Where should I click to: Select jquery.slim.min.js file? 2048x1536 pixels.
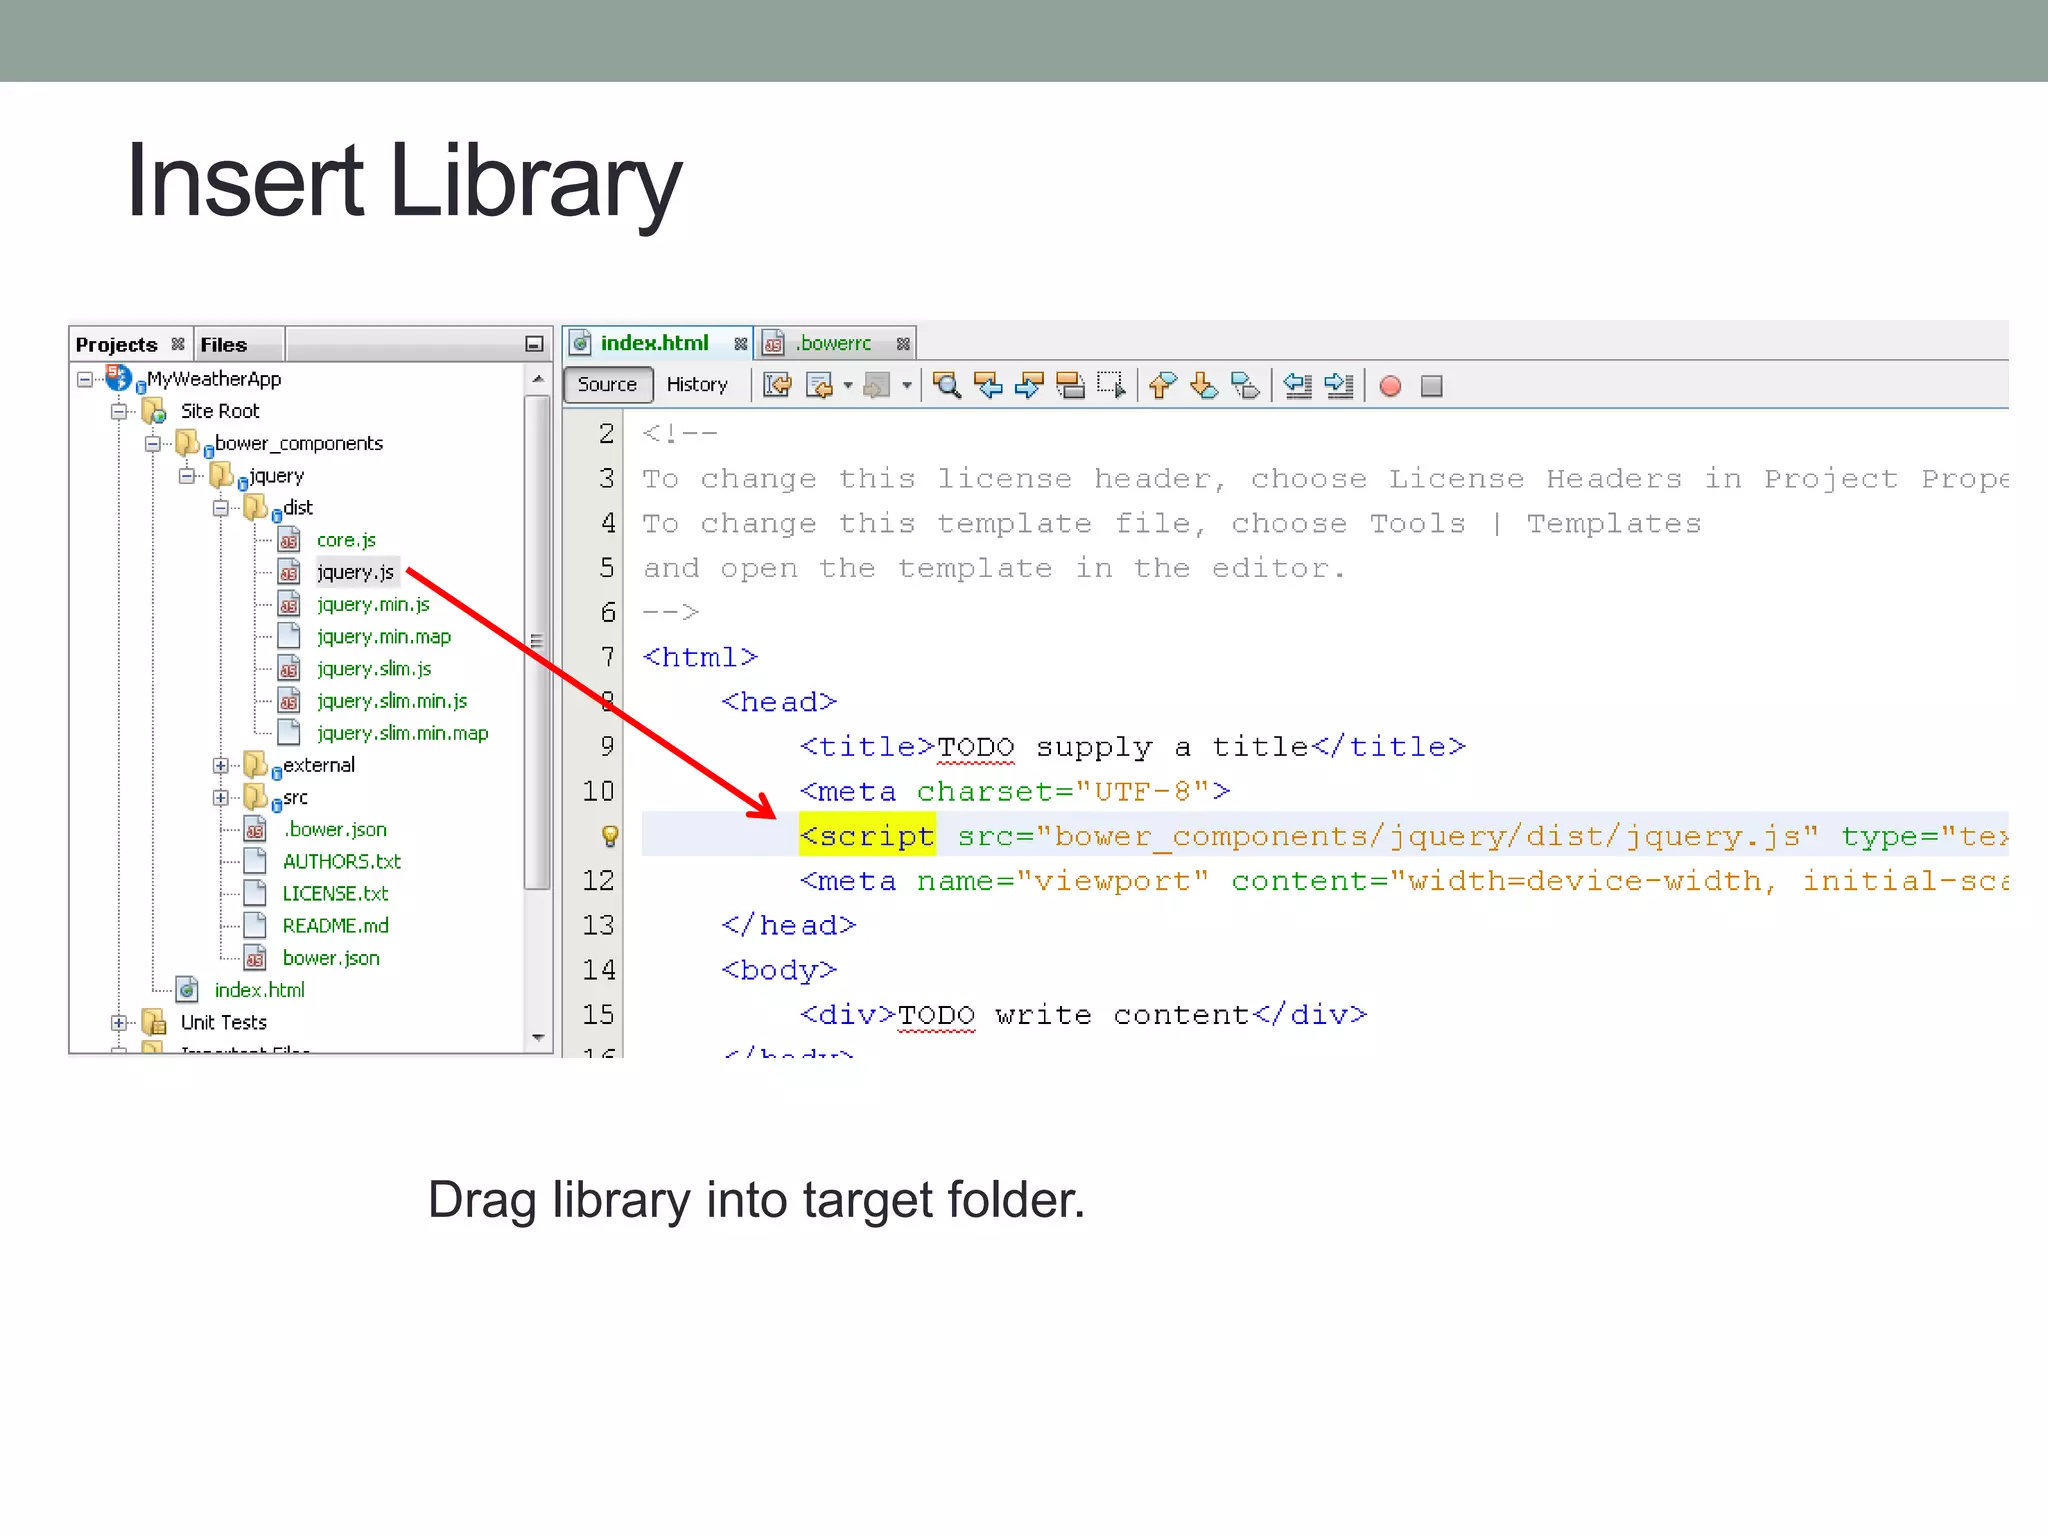coord(392,700)
